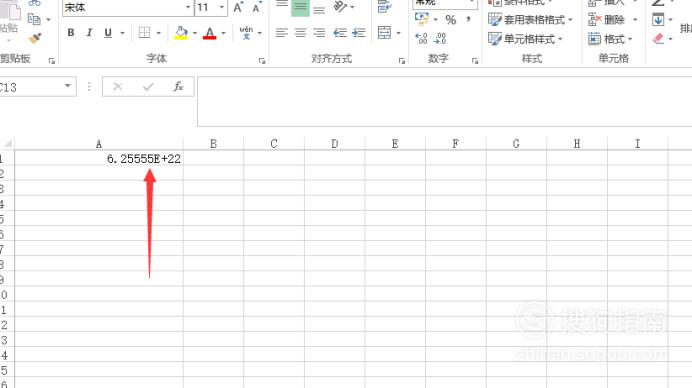Screen dimensions: 692x388
Task: Toggle underline formatting
Action: (x=108, y=33)
